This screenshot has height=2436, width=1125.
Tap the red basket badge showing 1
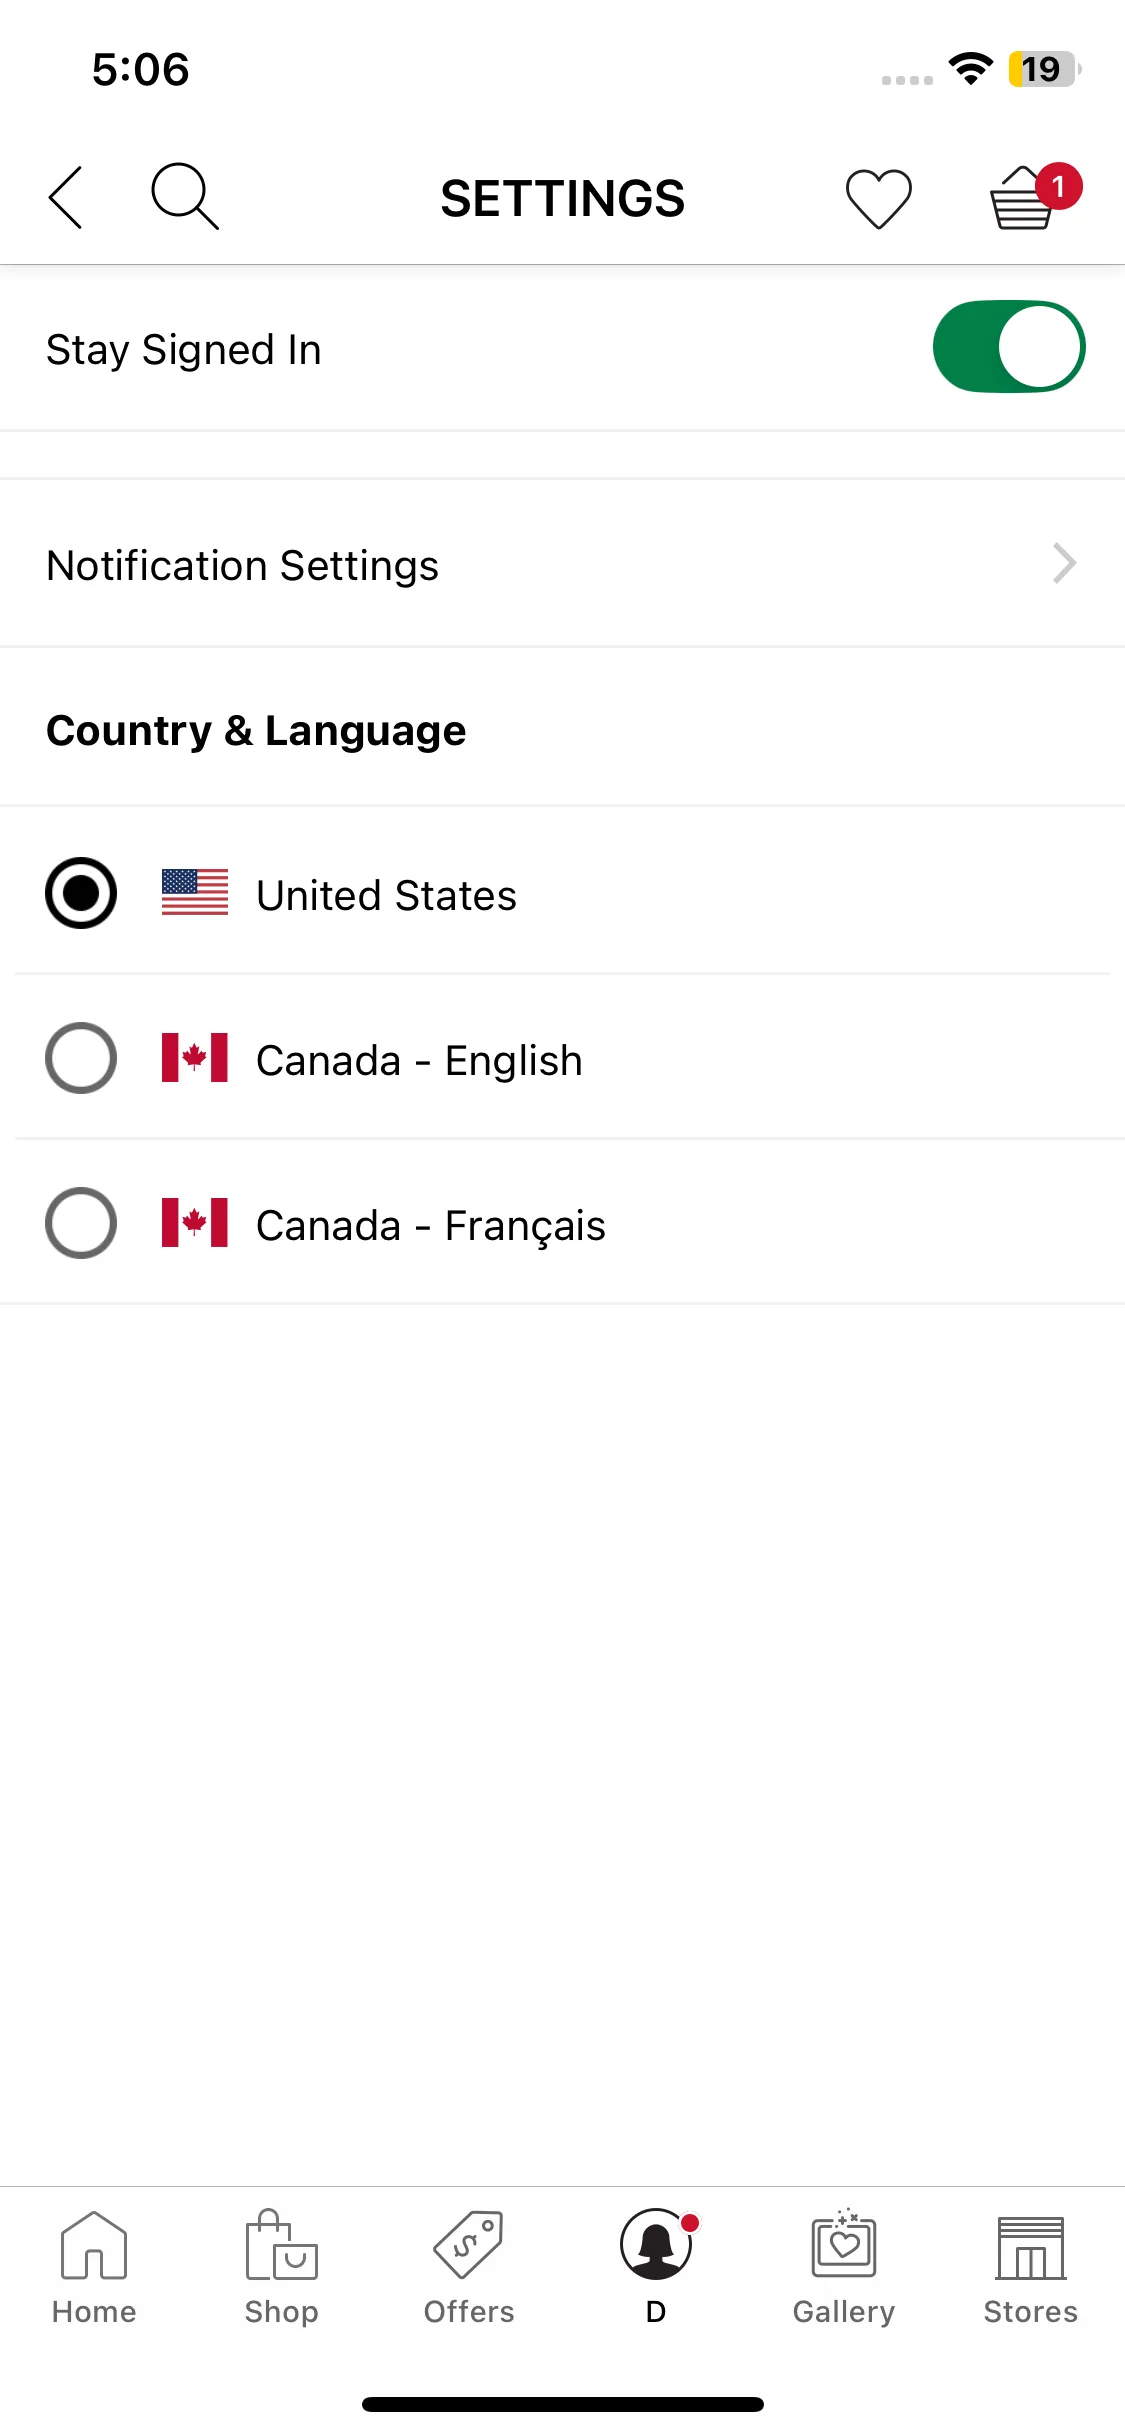[x=1058, y=186]
